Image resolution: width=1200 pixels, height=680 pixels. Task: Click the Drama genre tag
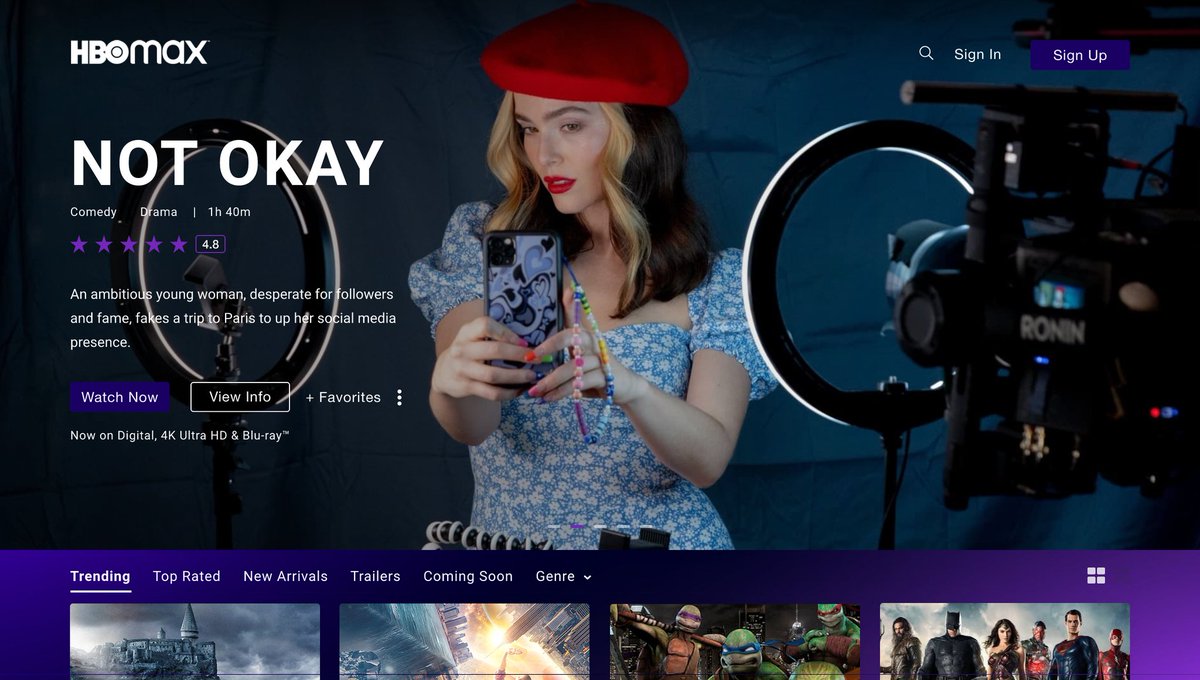[158, 212]
